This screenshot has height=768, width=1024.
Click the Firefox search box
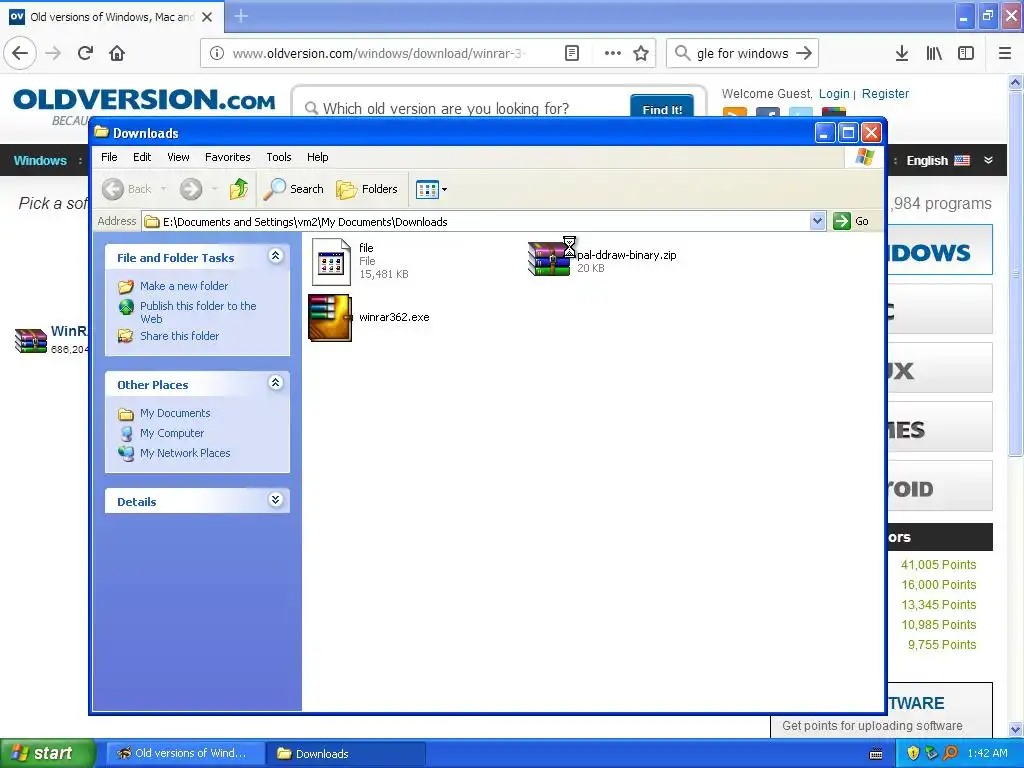click(x=741, y=53)
